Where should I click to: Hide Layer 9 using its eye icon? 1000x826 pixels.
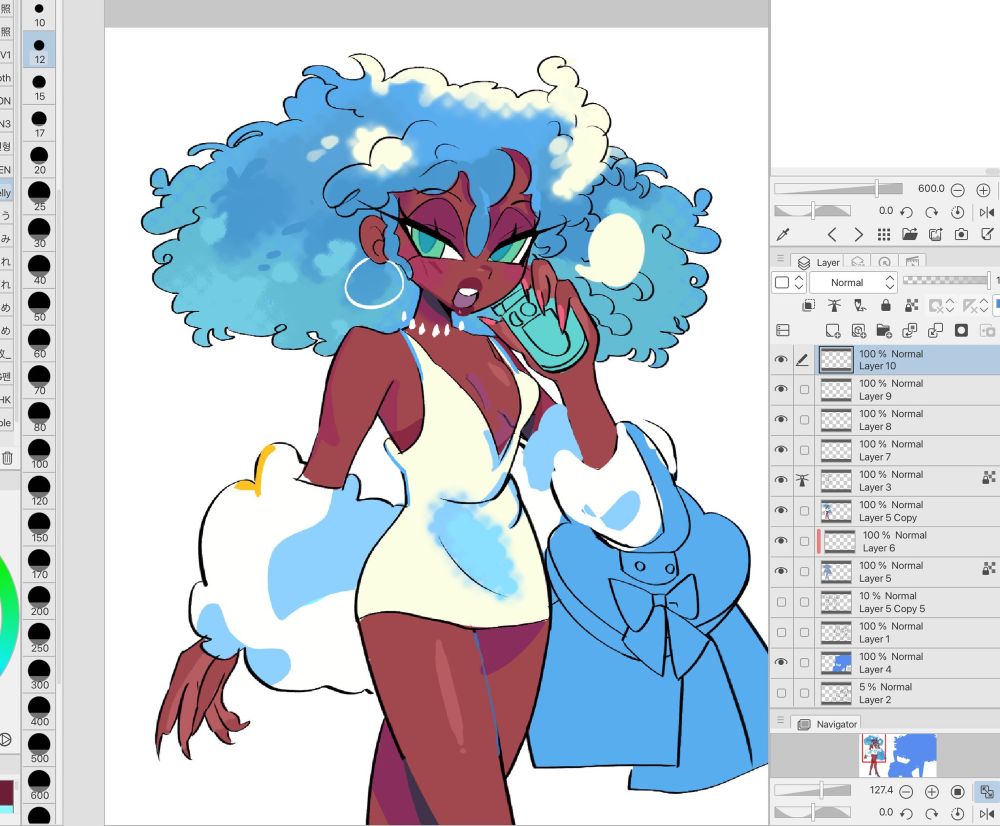pos(781,389)
